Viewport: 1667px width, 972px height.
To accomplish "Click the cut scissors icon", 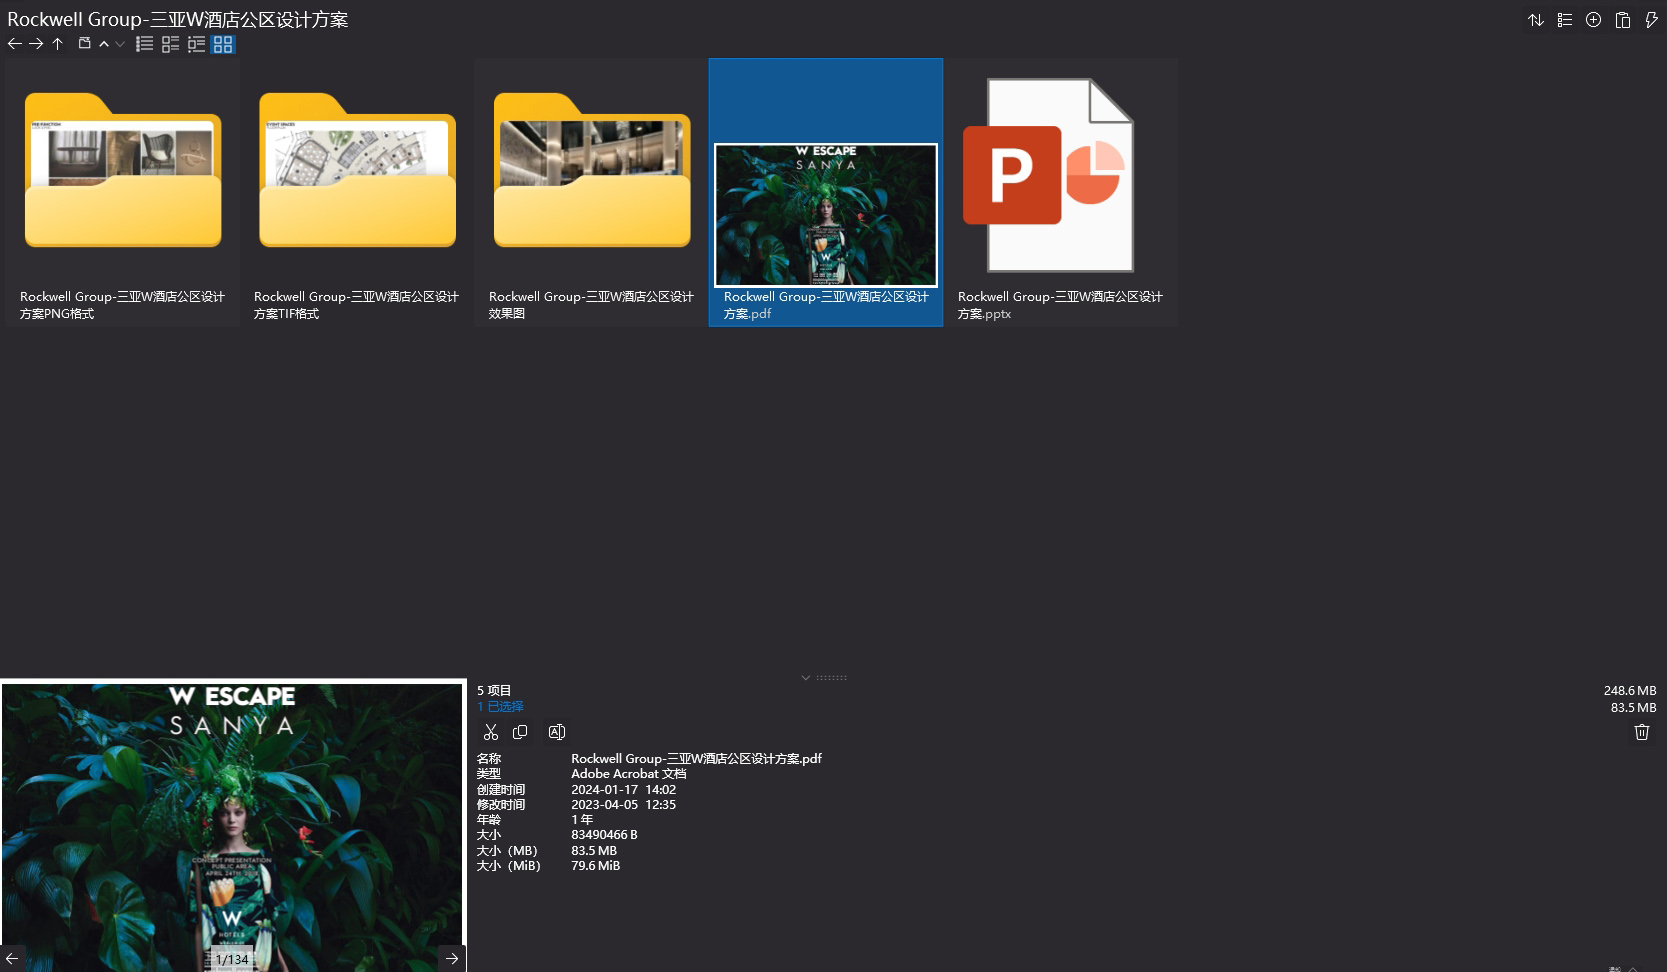I will pyautogui.click(x=490, y=732).
